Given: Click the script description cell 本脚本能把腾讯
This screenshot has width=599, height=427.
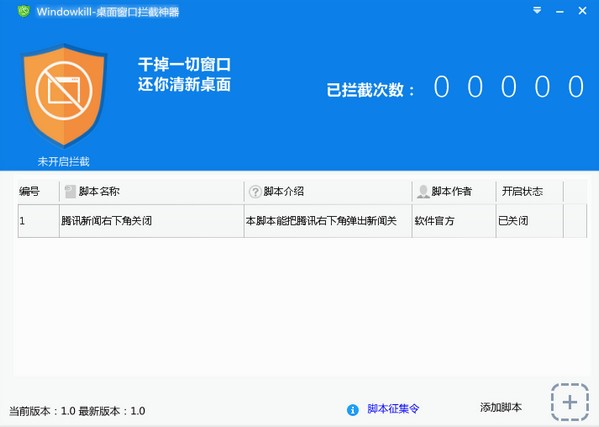Looking at the screenshot, I should click(x=321, y=221).
